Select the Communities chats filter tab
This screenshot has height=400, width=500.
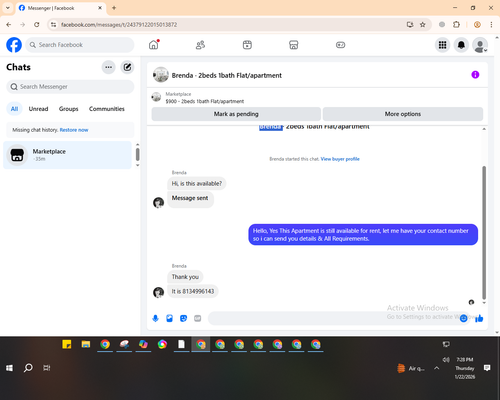[107, 109]
